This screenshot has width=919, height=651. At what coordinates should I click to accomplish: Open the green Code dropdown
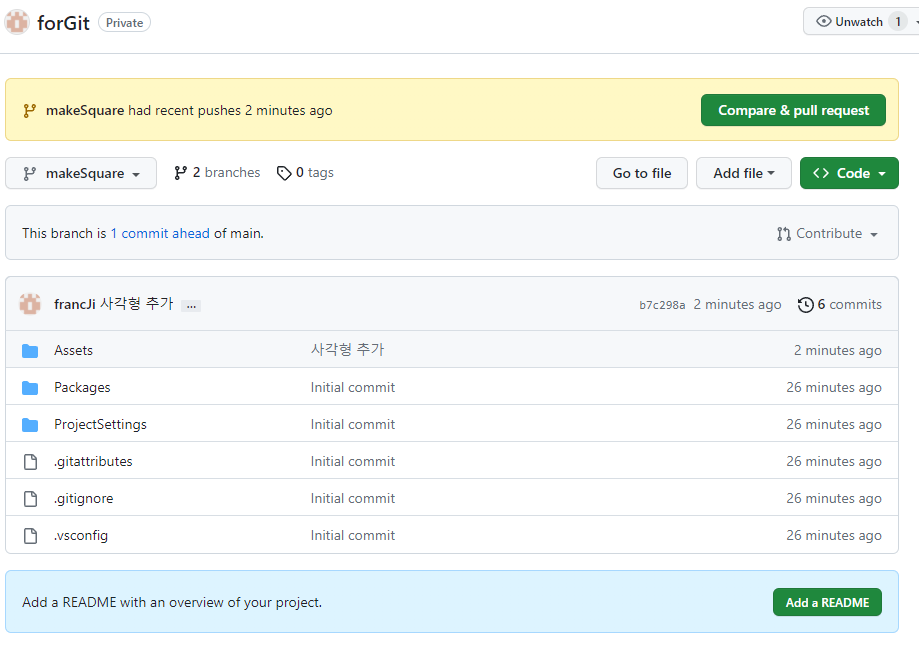pos(849,173)
